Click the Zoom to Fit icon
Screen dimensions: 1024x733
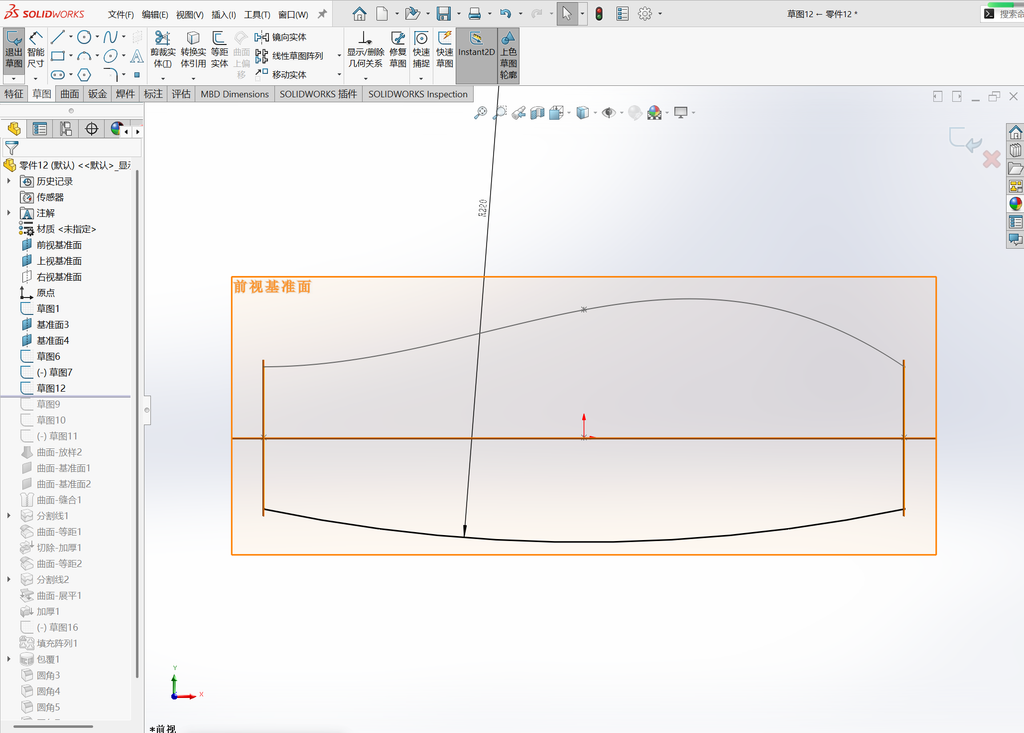[480, 113]
